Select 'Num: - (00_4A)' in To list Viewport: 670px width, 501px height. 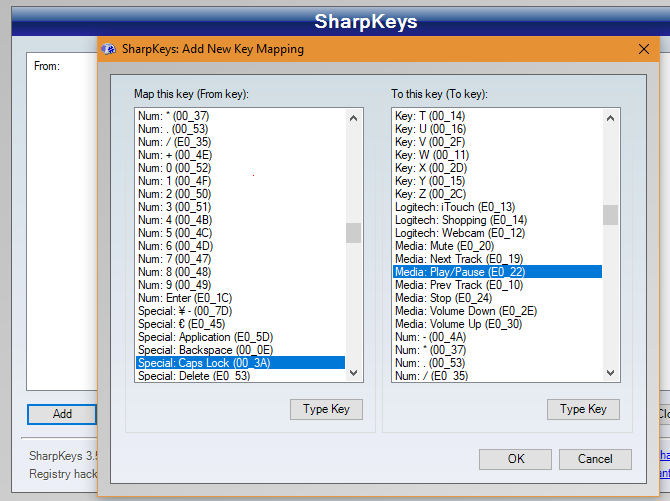[x=497, y=337]
